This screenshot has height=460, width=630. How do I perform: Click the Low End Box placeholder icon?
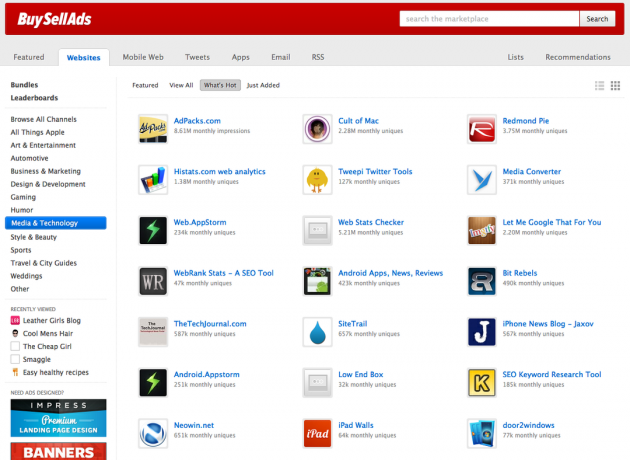(317, 383)
